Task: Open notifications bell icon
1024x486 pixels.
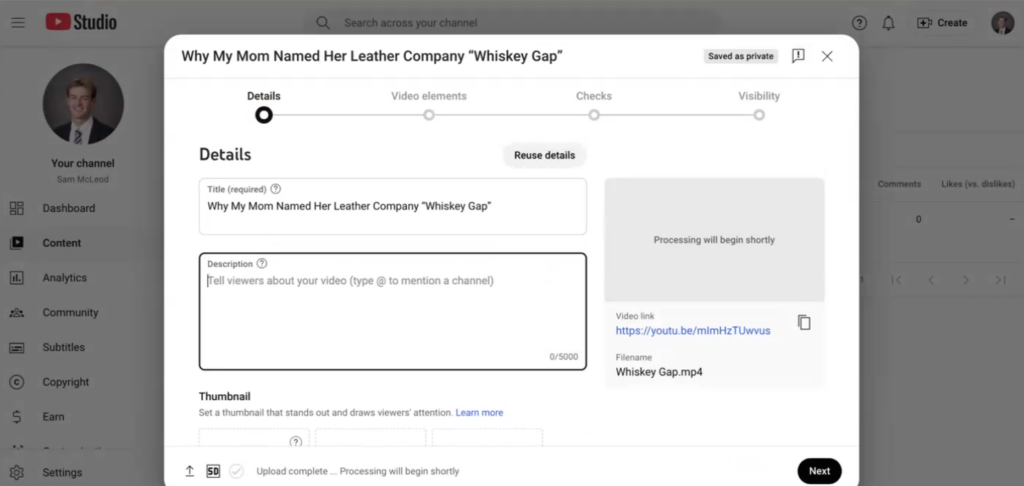Action: tap(888, 23)
